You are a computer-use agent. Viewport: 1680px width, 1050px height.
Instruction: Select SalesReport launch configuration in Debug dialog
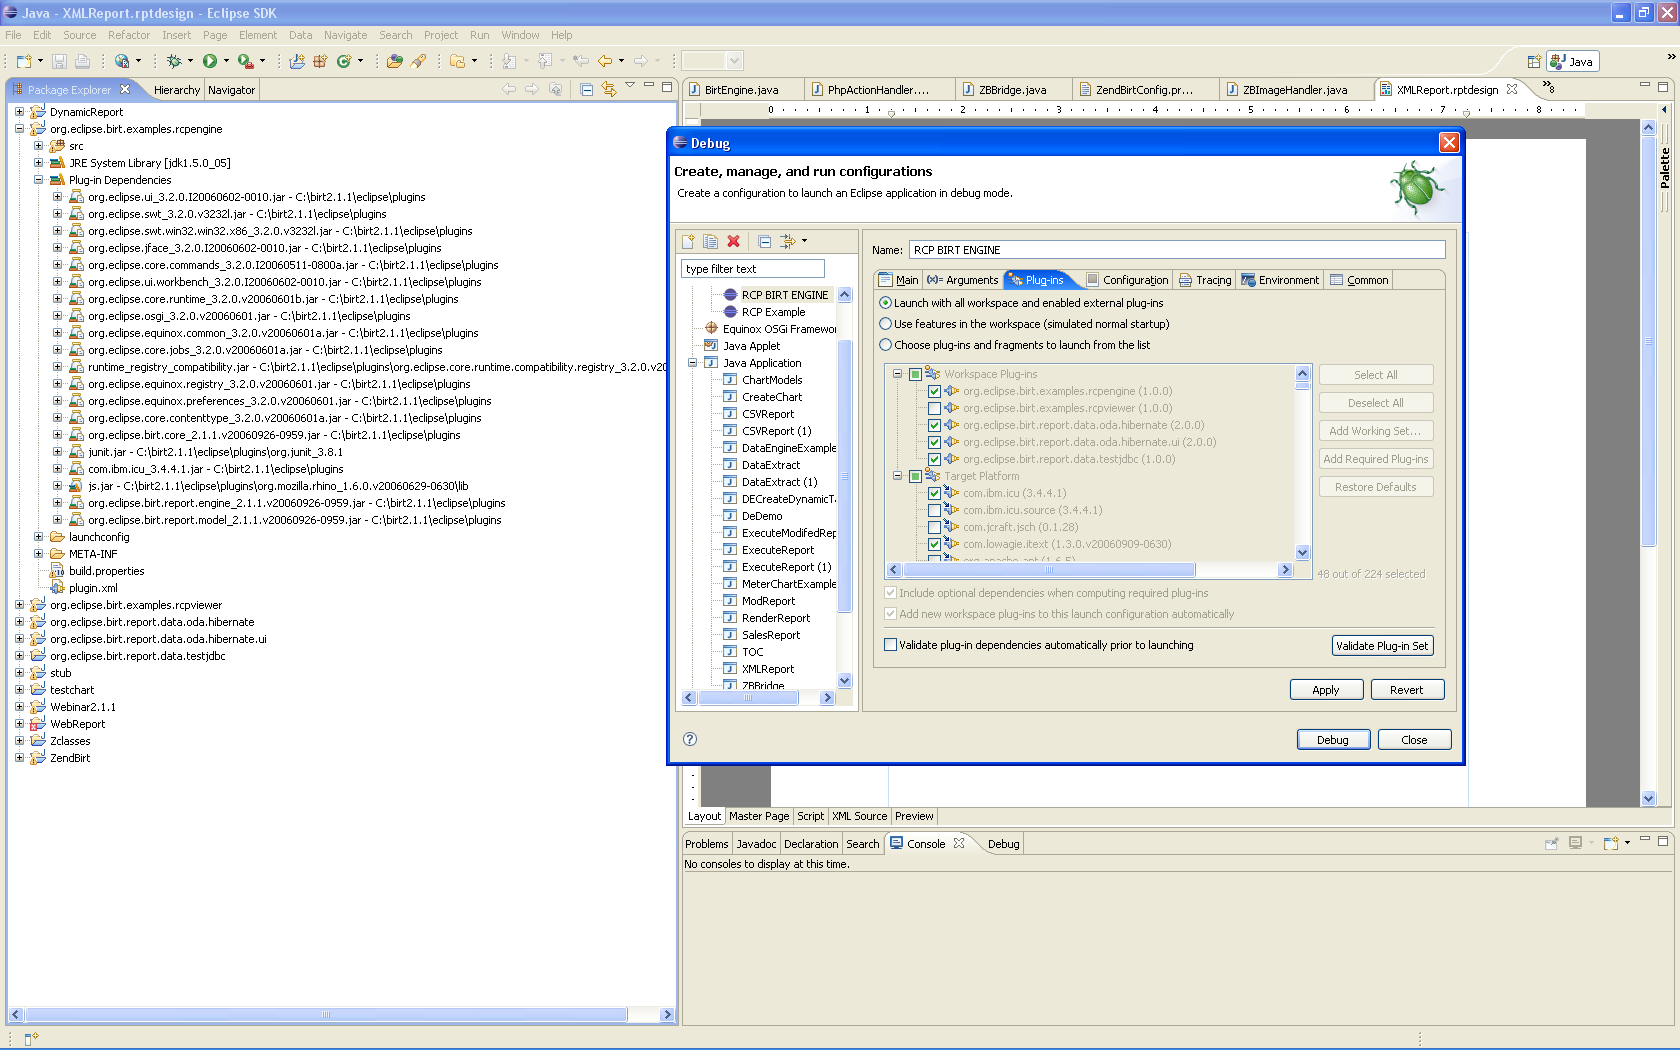[771, 635]
